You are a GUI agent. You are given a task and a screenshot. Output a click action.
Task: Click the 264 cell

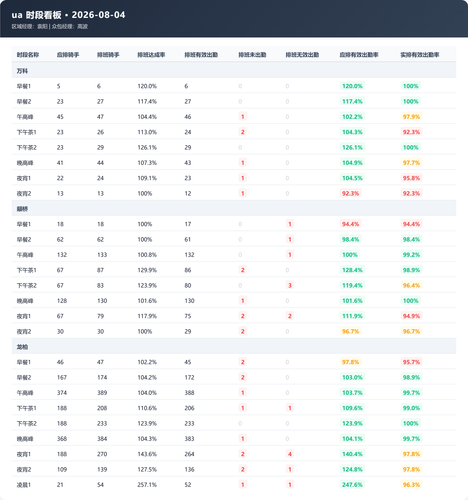[x=189, y=454]
